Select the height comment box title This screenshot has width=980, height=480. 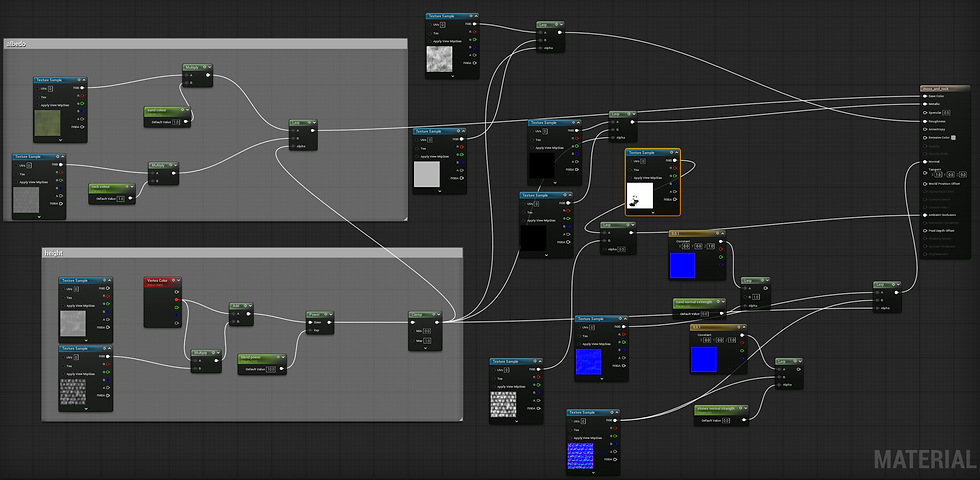point(53,253)
